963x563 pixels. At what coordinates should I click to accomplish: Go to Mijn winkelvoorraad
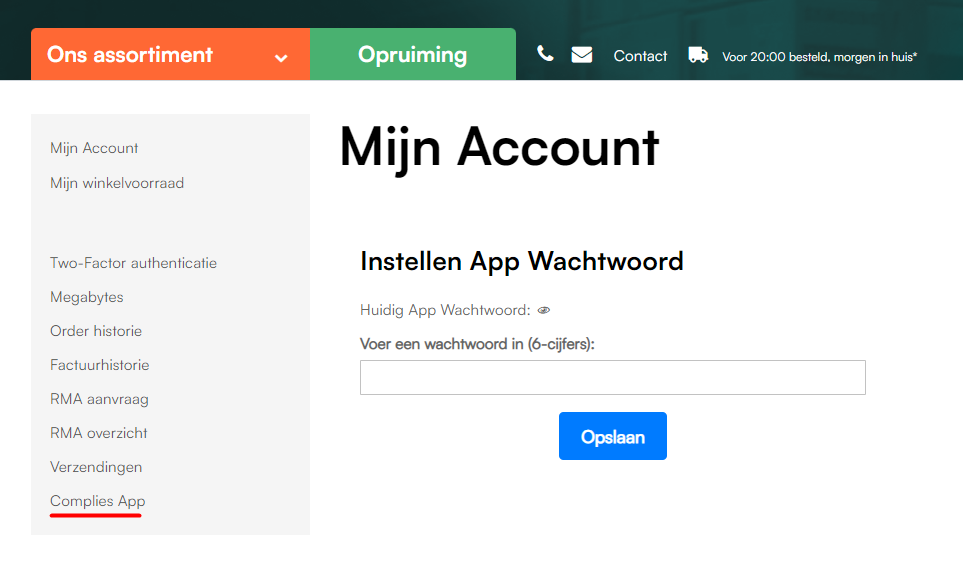coord(117,183)
